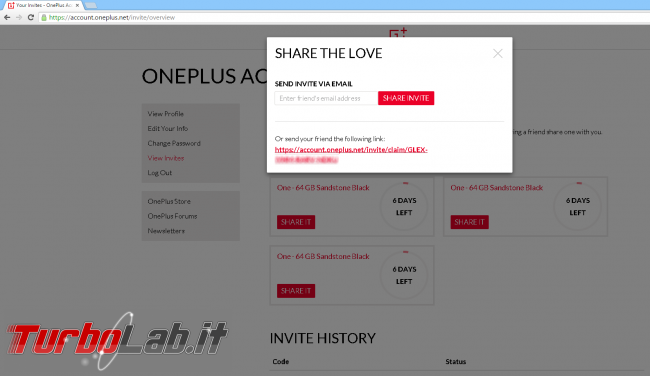Close the Share The Love dialog
This screenshot has width=650, height=376.
pos(497,53)
